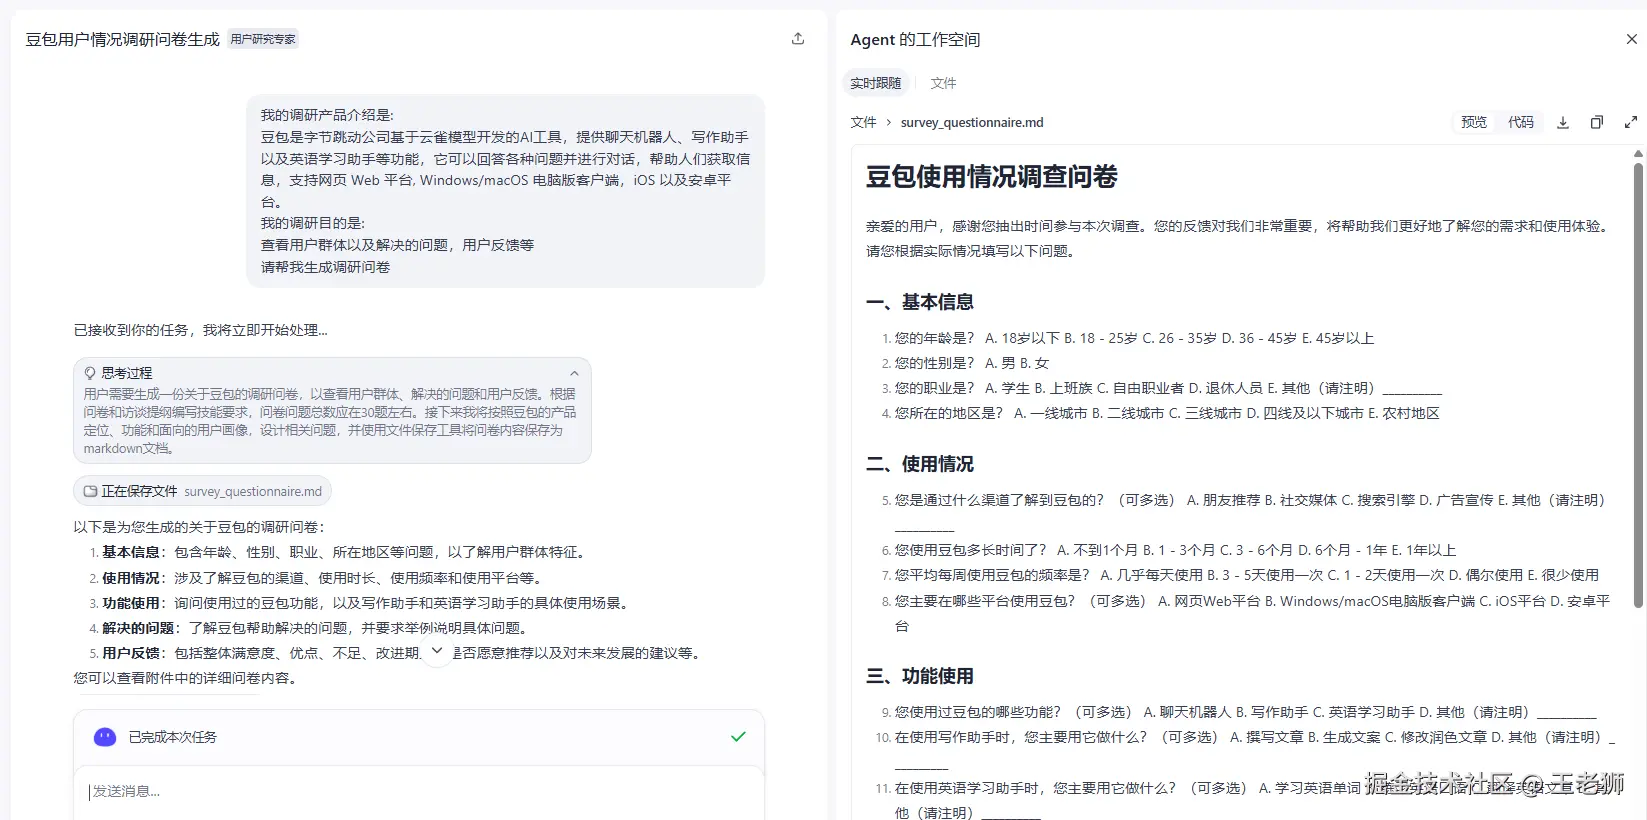Click question 2 您的性别是
This screenshot has width=1647, height=820.
(965, 363)
